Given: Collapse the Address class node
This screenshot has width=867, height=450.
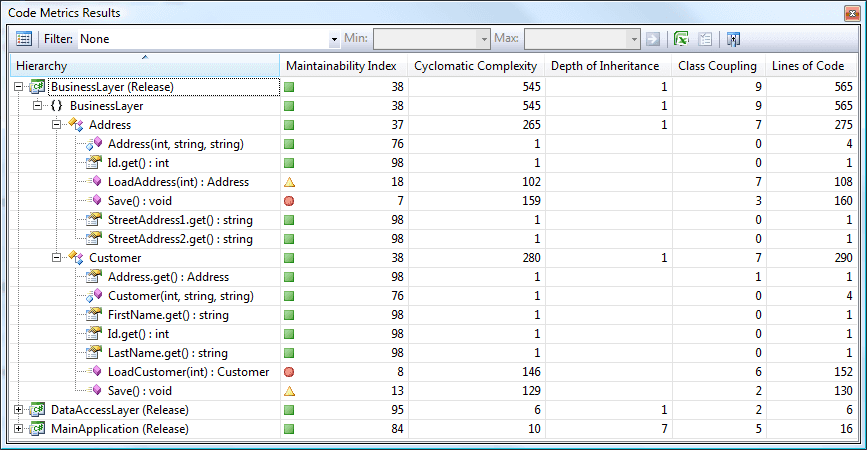Looking at the screenshot, I should coord(57,125).
